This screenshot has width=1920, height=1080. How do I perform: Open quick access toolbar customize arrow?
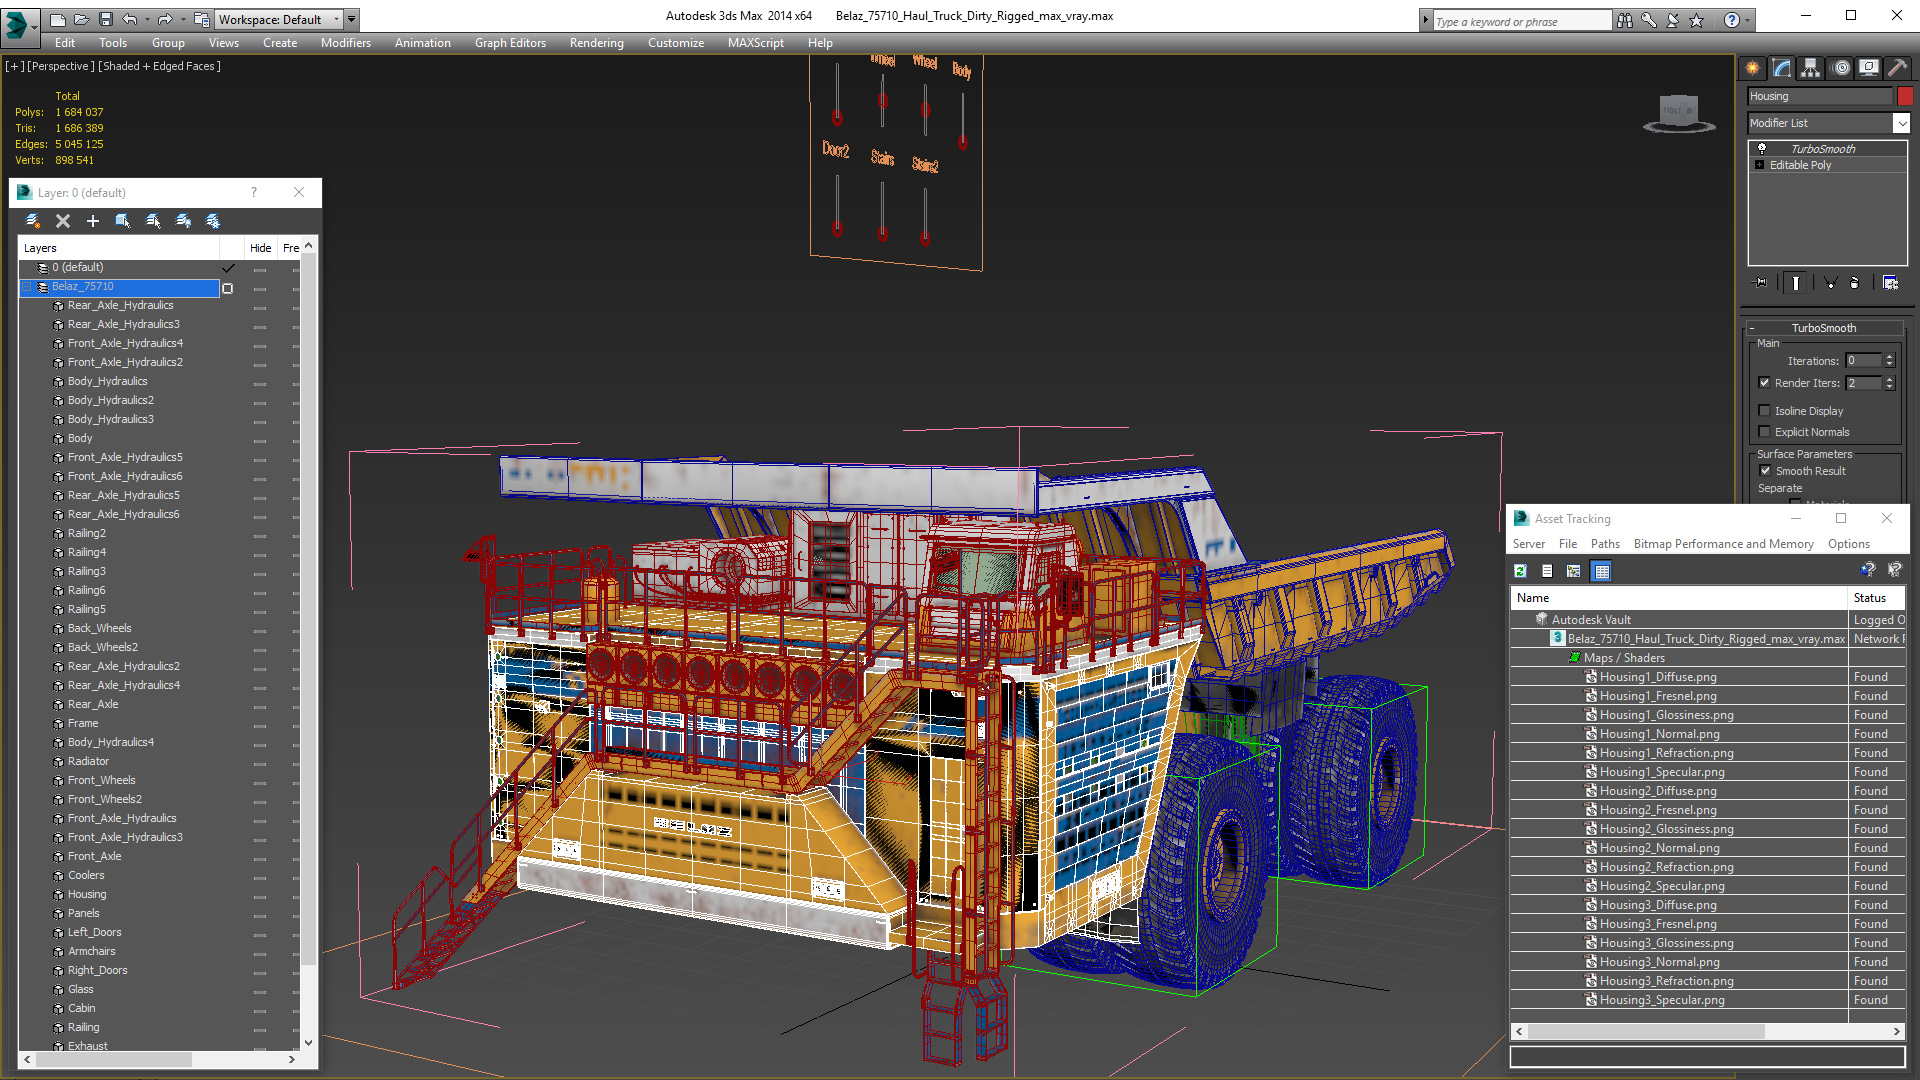click(352, 19)
